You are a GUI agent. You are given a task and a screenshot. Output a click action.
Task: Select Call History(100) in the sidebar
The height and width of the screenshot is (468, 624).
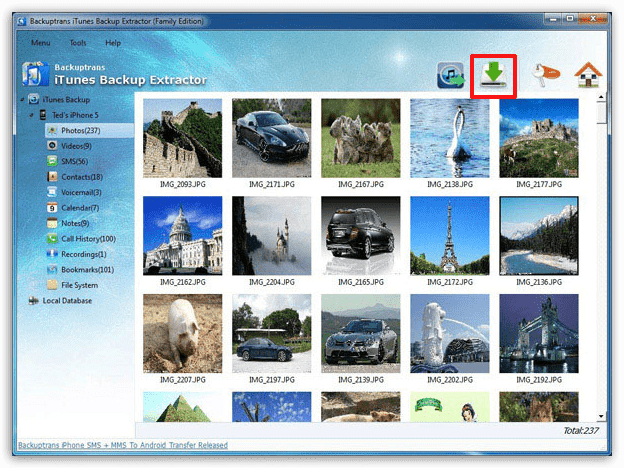(x=88, y=239)
